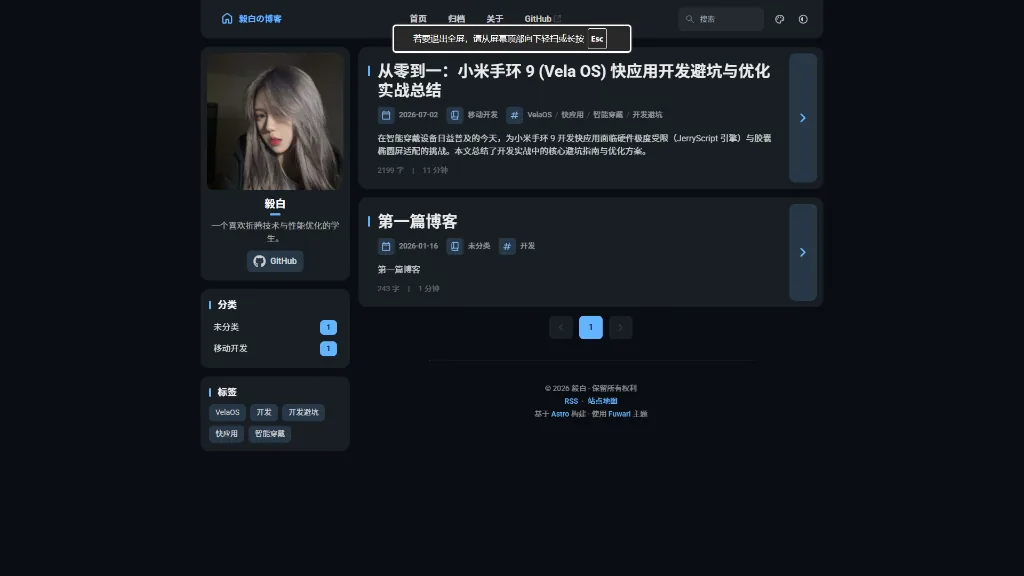Click the hash tag icon before VelaOS in the post meta
Viewport: 1024px width, 576px height.
point(515,115)
